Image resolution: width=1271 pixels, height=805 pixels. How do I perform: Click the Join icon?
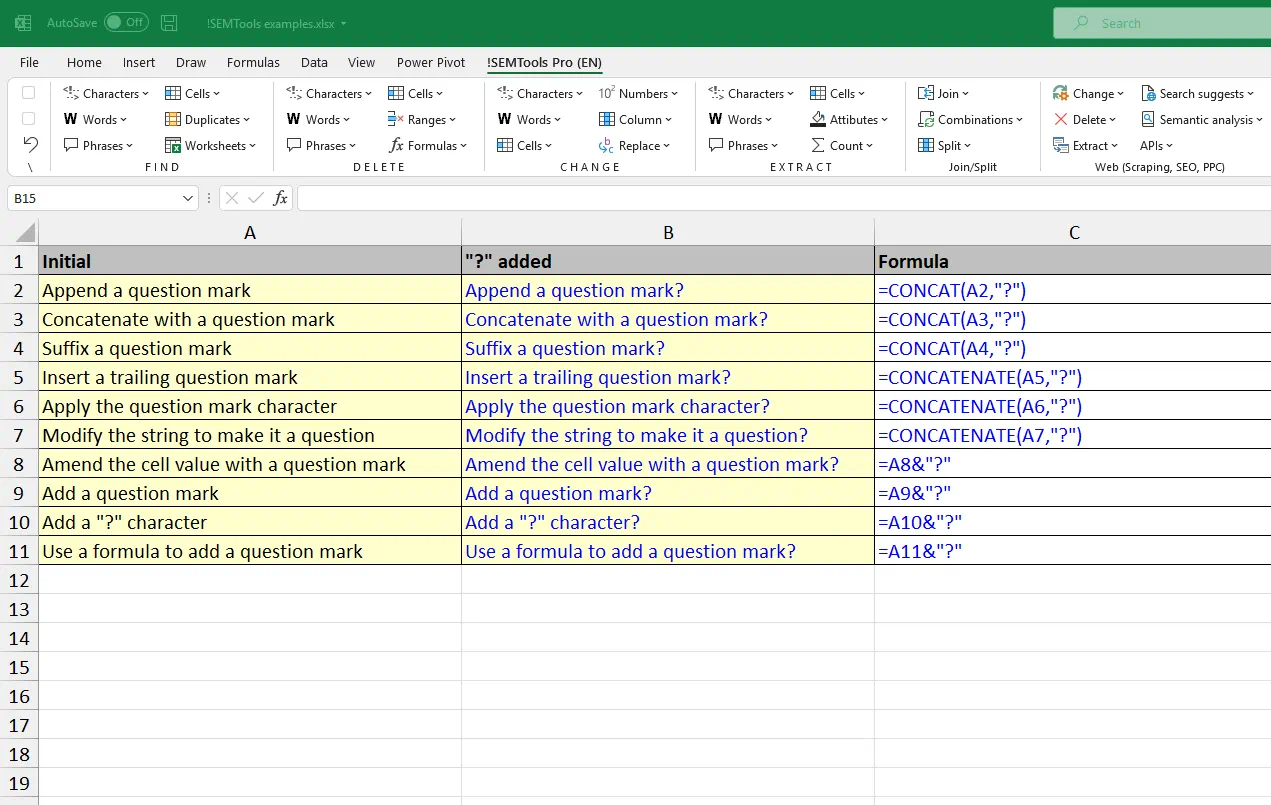pyautogui.click(x=926, y=93)
